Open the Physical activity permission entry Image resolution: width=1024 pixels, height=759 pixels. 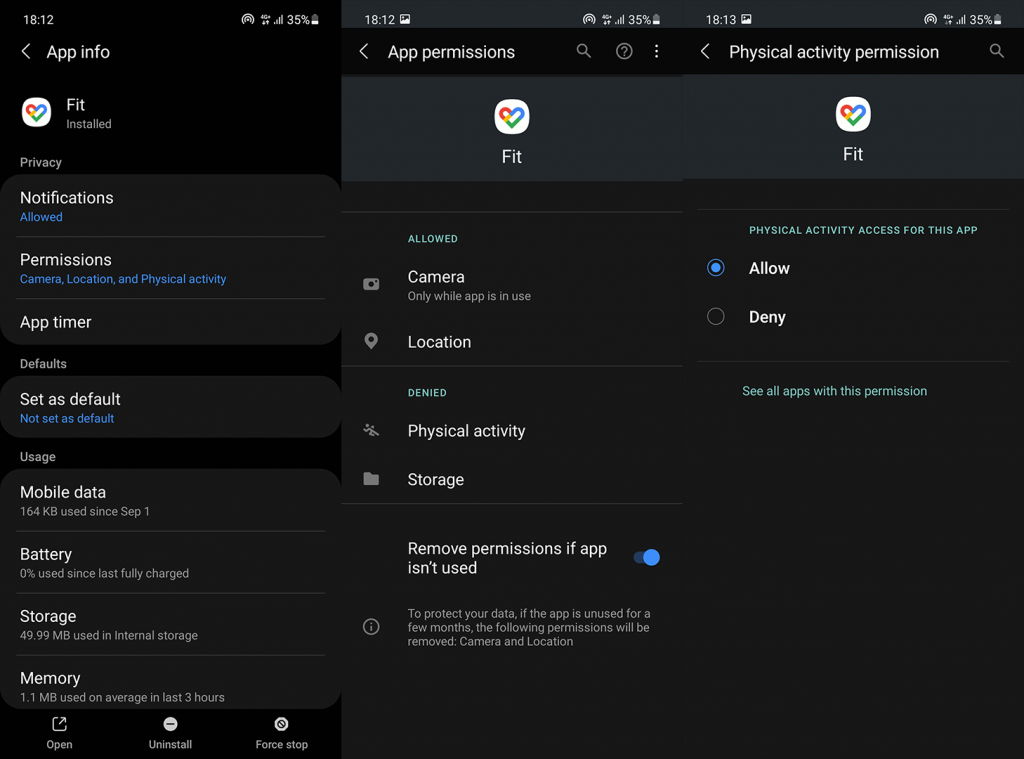coord(512,430)
